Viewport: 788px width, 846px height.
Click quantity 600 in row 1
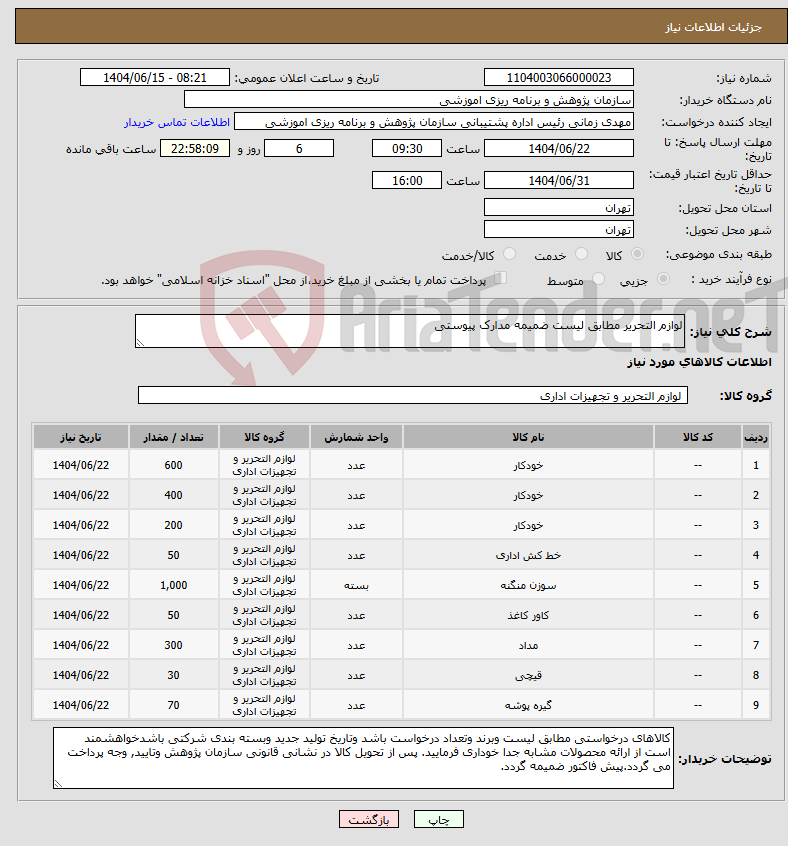tap(173, 465)
